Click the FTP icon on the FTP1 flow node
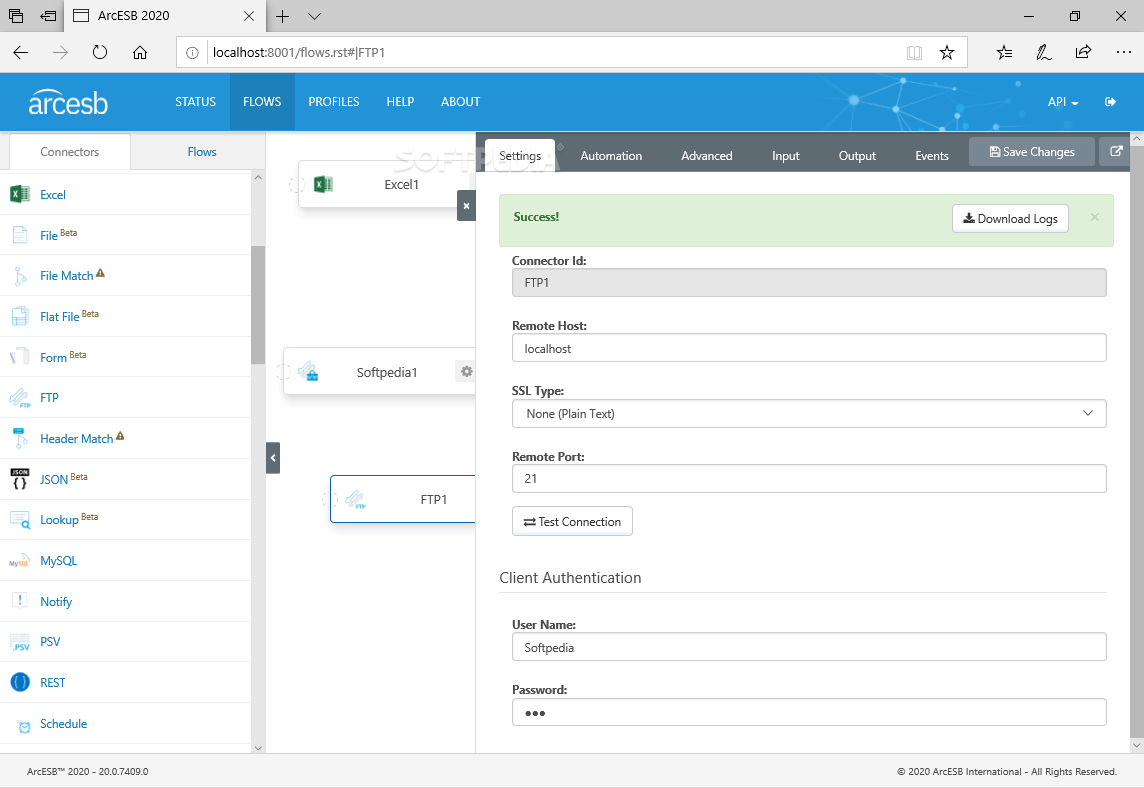 (x=355, y=500)
